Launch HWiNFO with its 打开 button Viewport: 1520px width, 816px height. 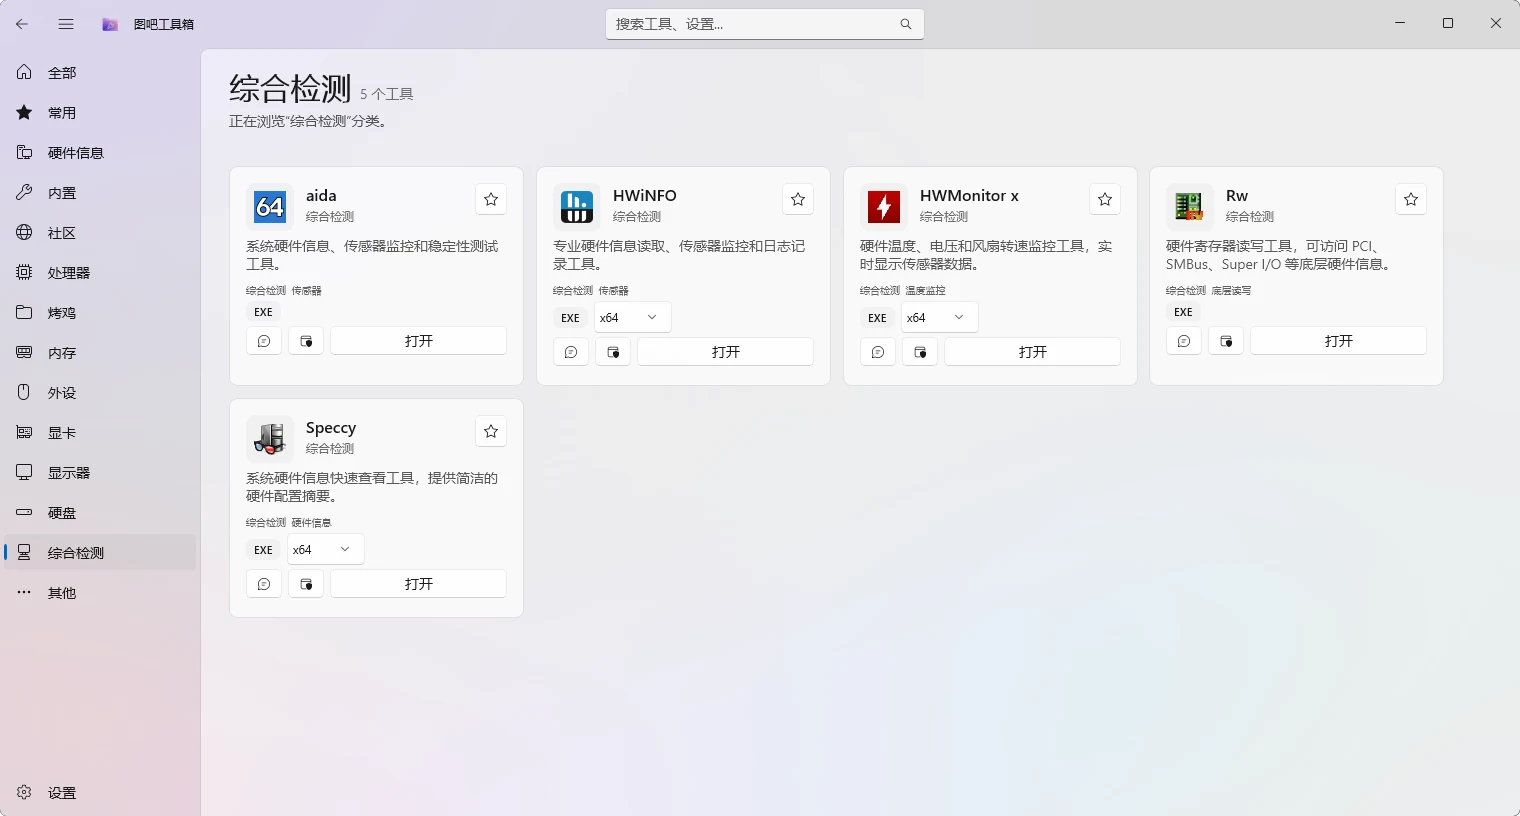(x=726, y=352)
